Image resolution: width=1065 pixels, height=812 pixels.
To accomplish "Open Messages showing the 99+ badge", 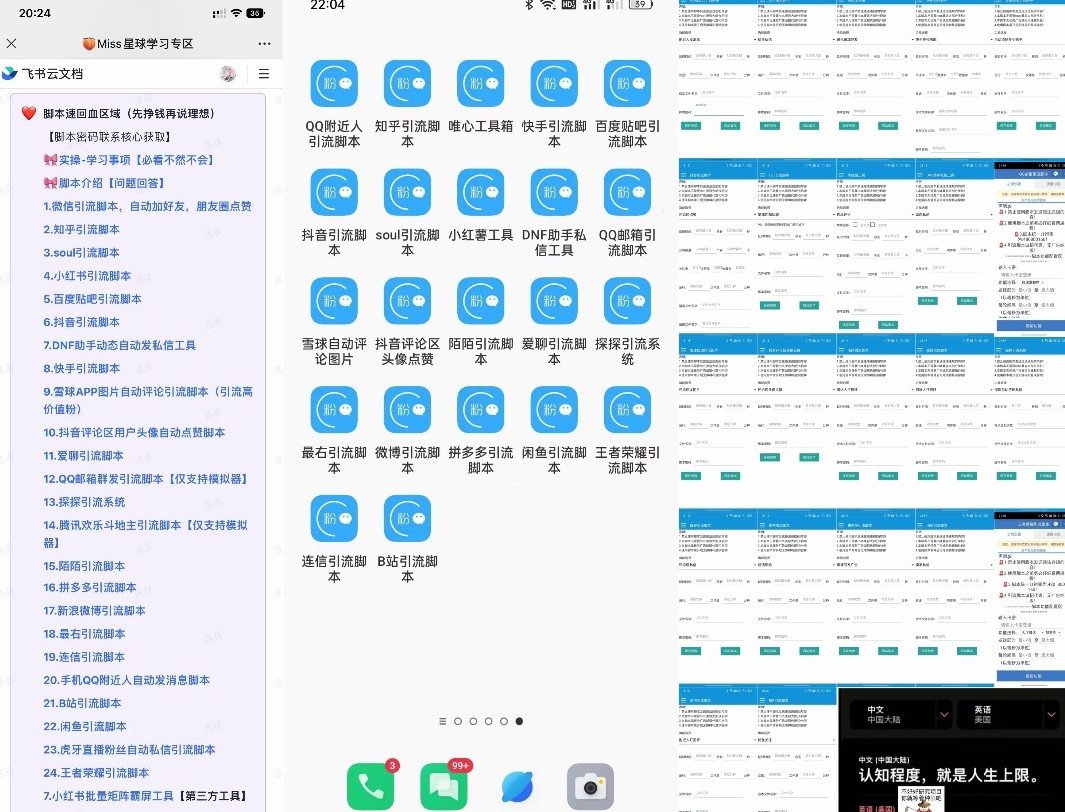I will point(443,787).
